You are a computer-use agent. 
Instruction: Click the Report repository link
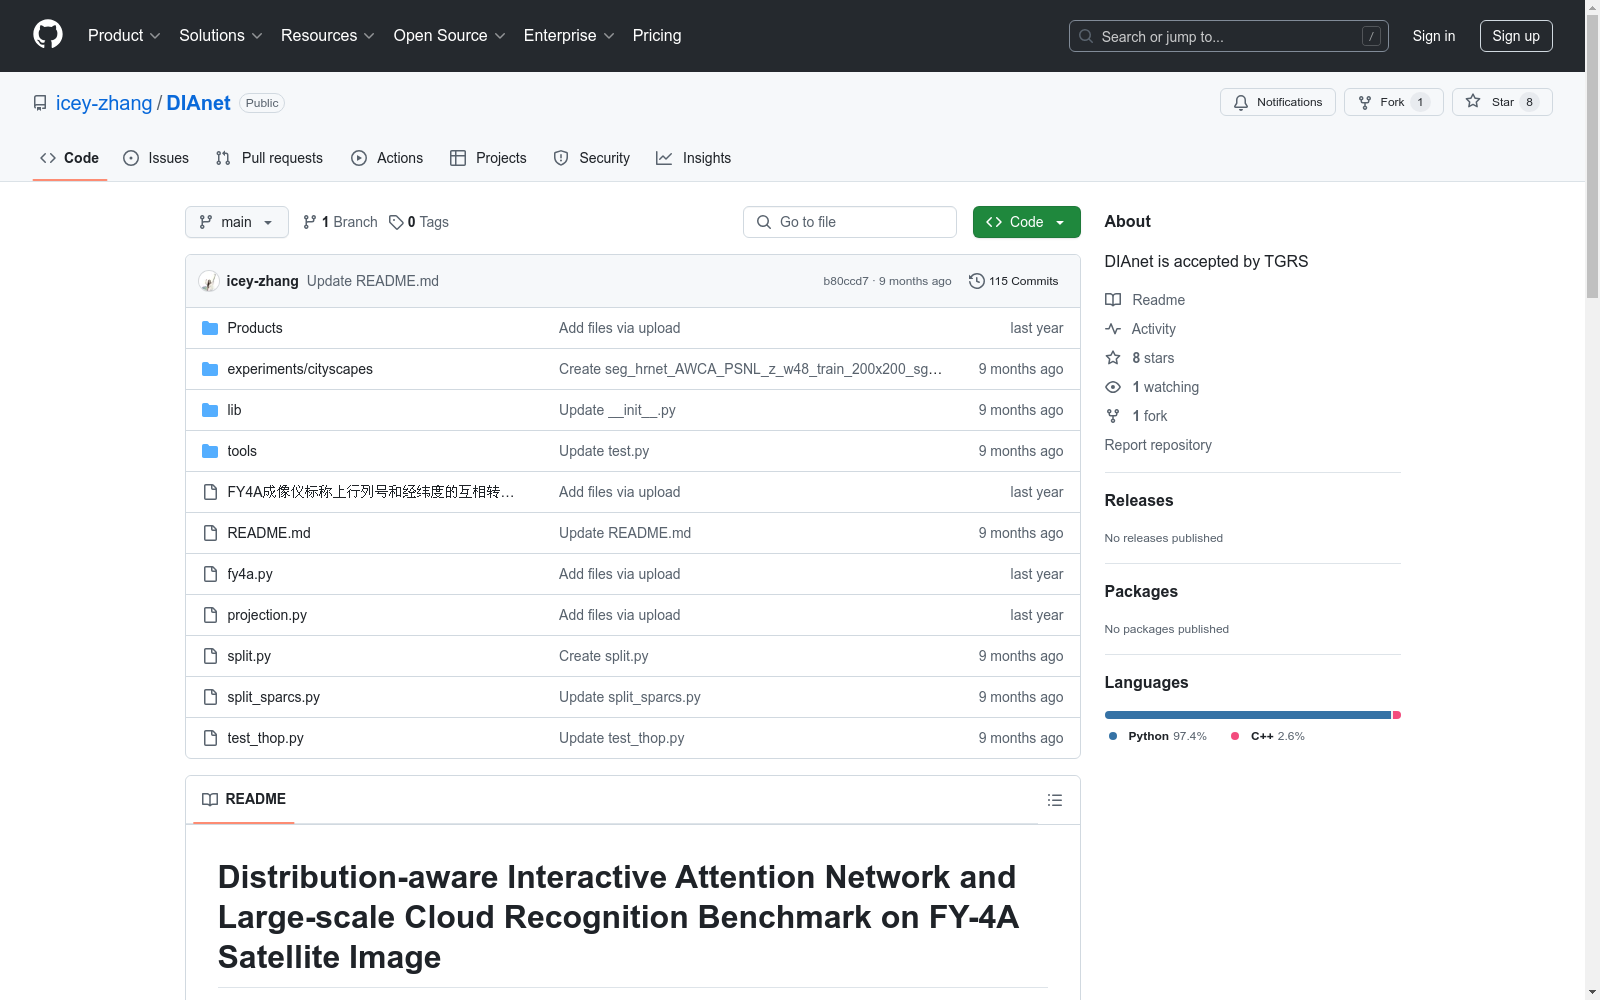tap(1158, 445)
